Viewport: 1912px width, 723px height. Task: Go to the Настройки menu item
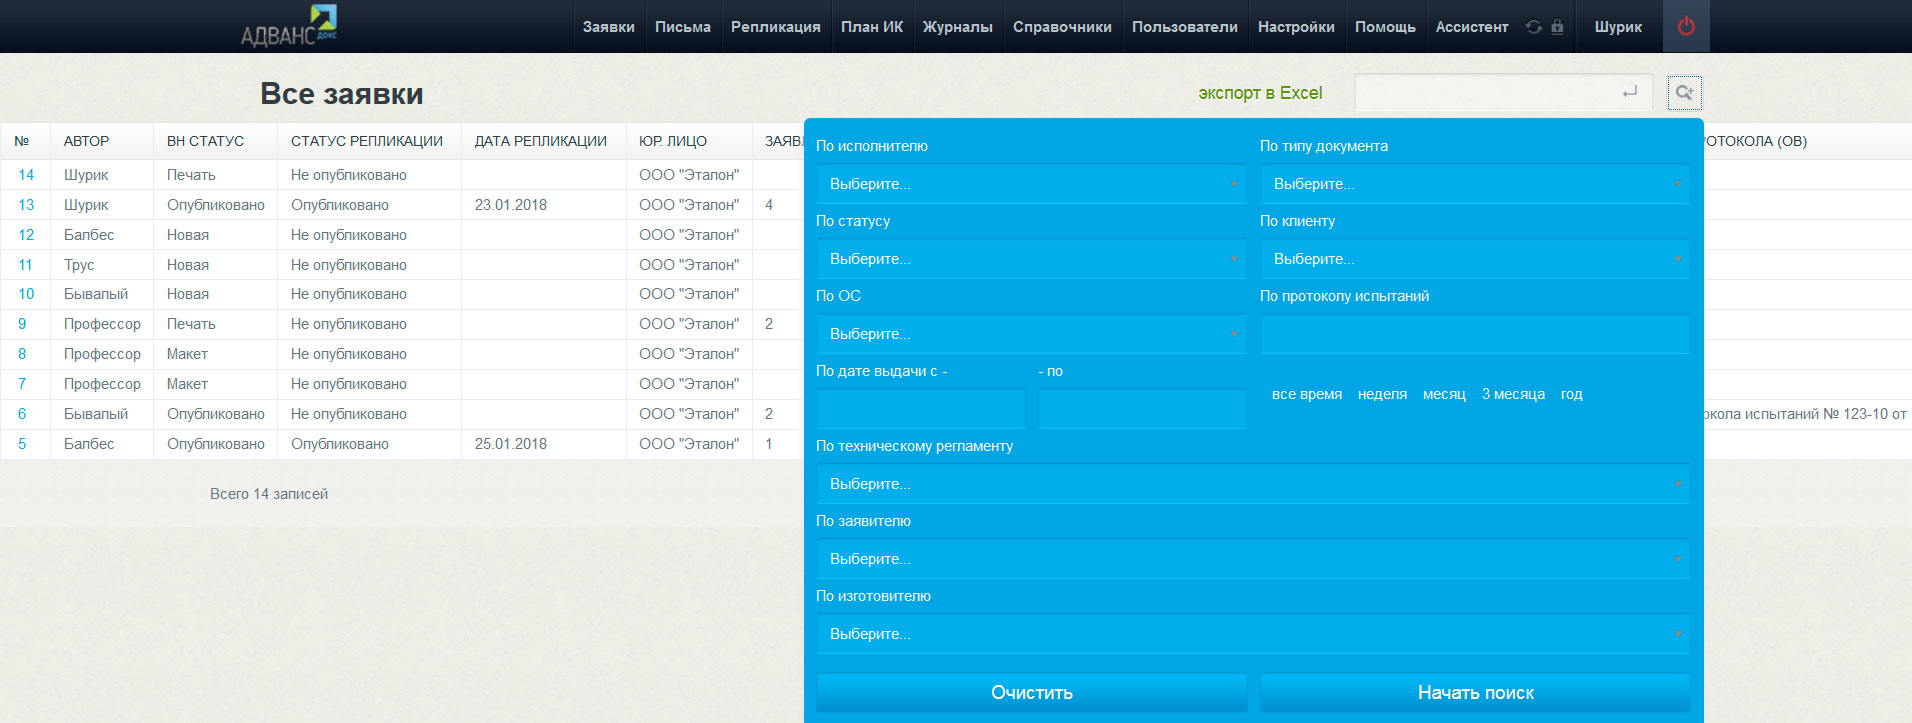click(x=1296, y=27)
